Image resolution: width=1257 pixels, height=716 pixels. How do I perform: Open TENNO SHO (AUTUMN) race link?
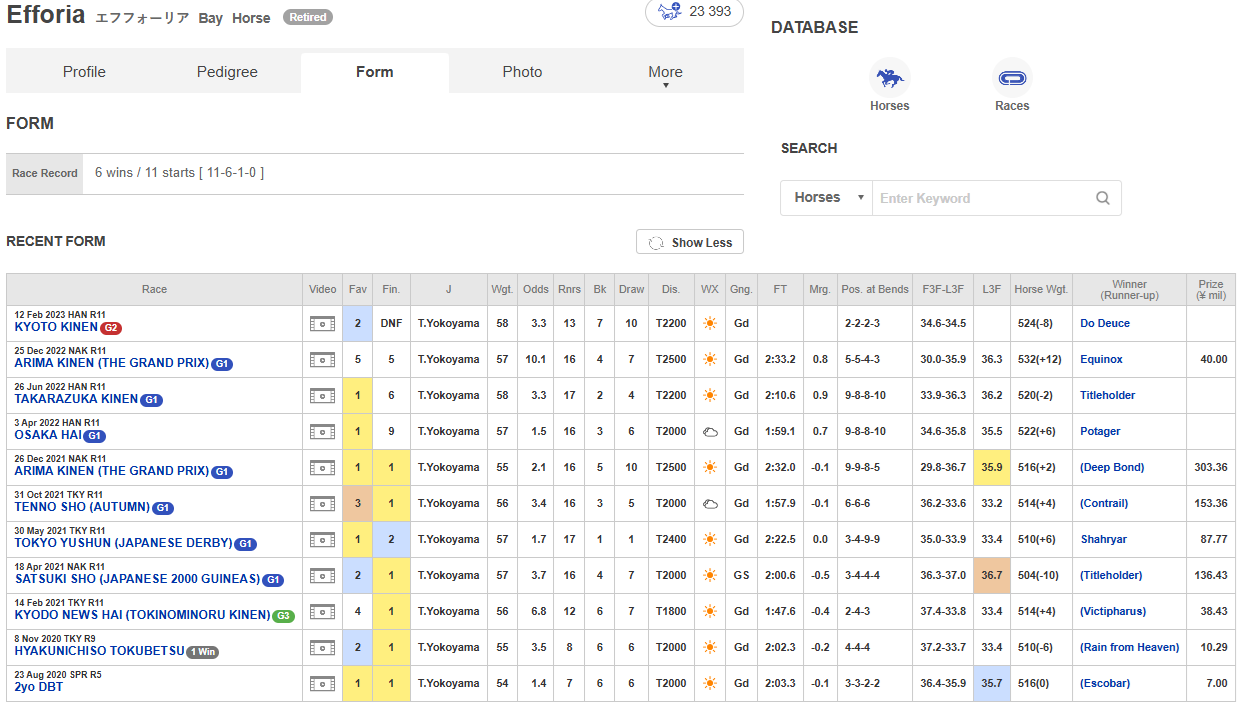pyautogui.click(x=82, y=508)
